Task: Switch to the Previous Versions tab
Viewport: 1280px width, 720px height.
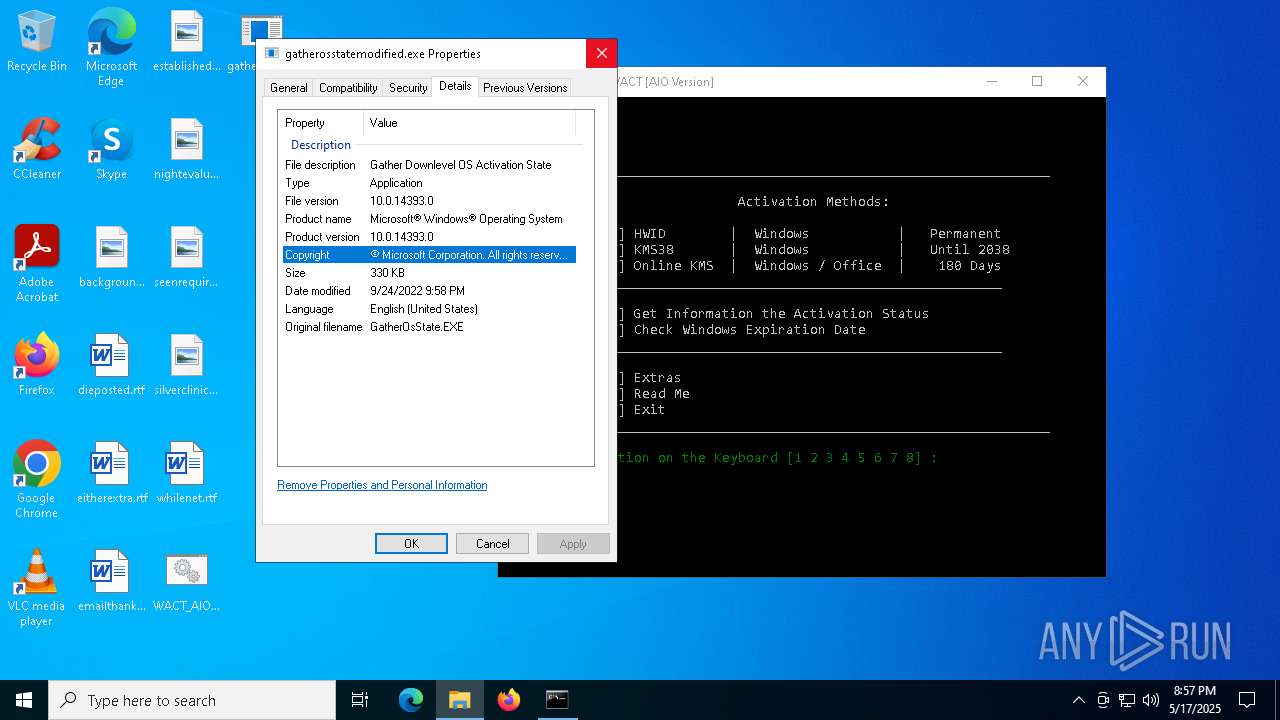Action: tap(525, 88)
